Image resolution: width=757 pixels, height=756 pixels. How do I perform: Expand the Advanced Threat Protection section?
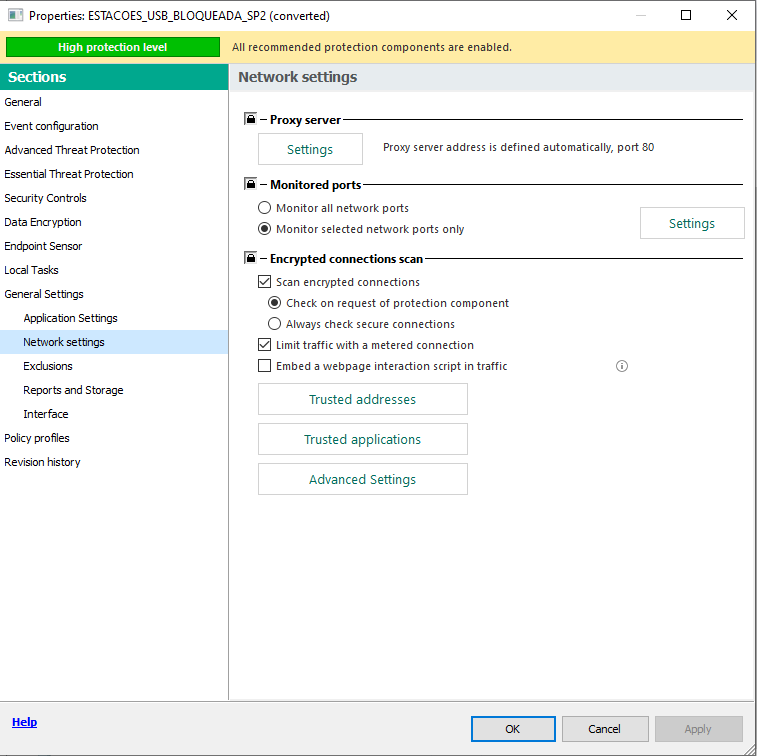(72, 150)
